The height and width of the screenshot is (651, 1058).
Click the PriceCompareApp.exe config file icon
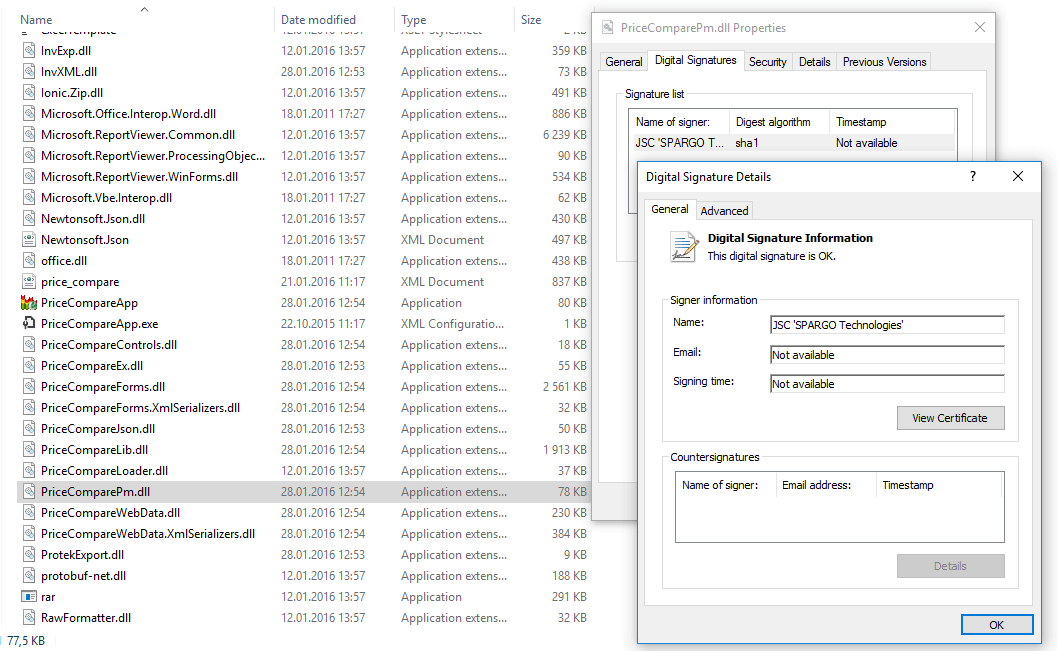[x=29, y=323]
